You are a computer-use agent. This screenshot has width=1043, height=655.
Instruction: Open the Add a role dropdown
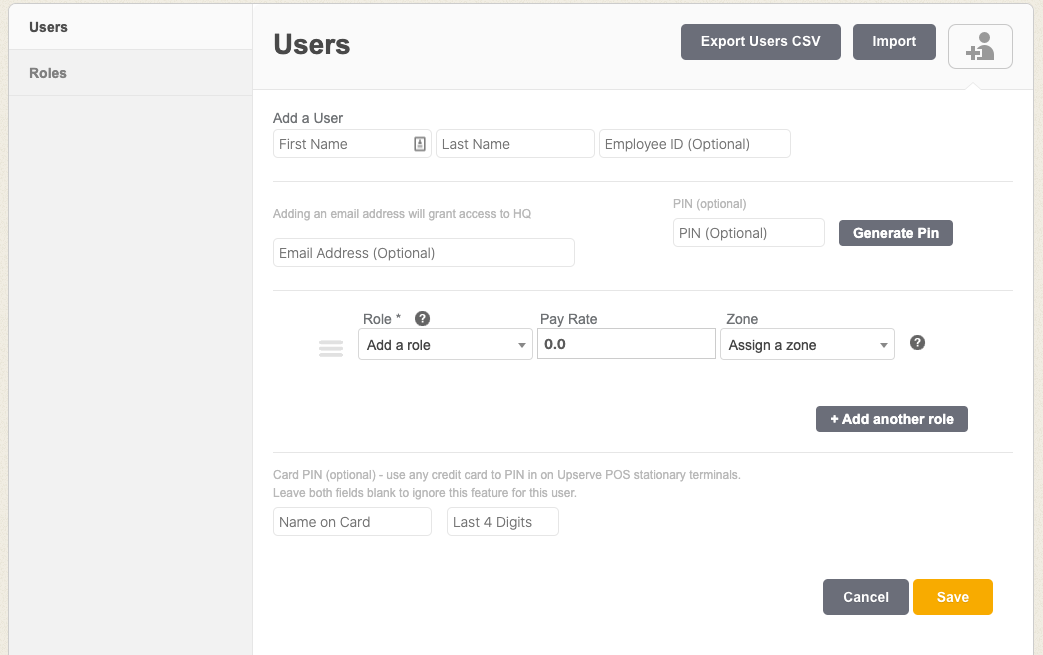coord(444,343)
